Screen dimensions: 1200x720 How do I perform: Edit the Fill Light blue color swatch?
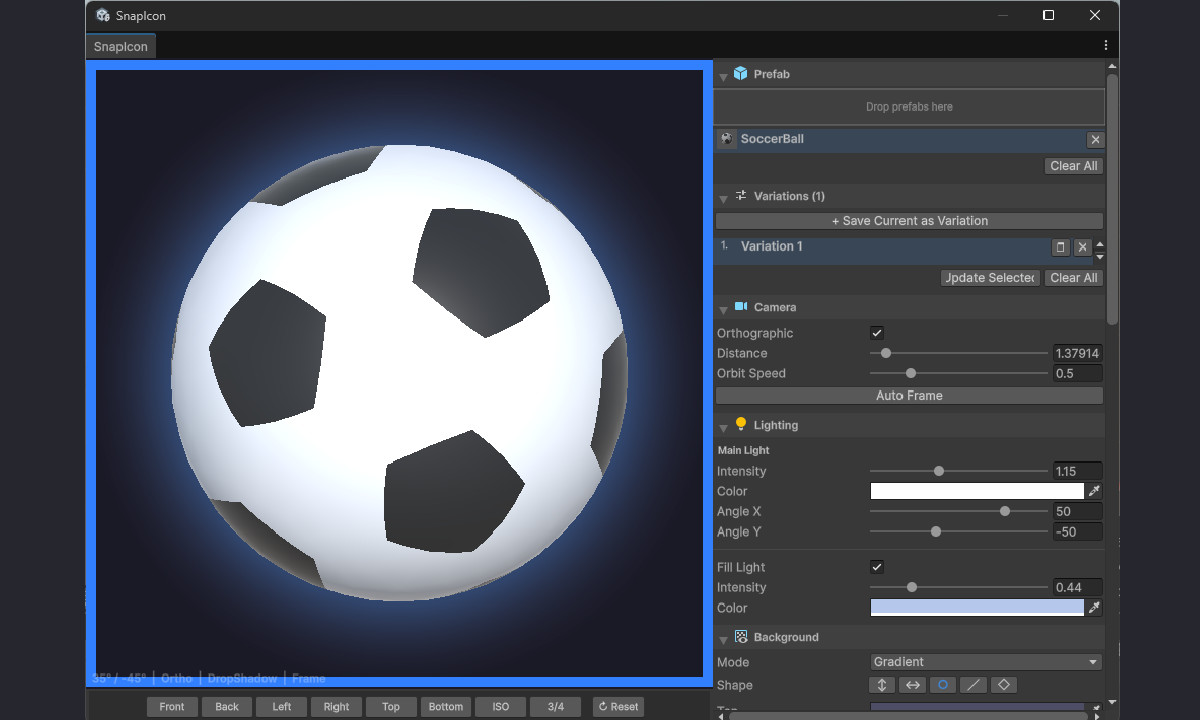pos(975,608)
